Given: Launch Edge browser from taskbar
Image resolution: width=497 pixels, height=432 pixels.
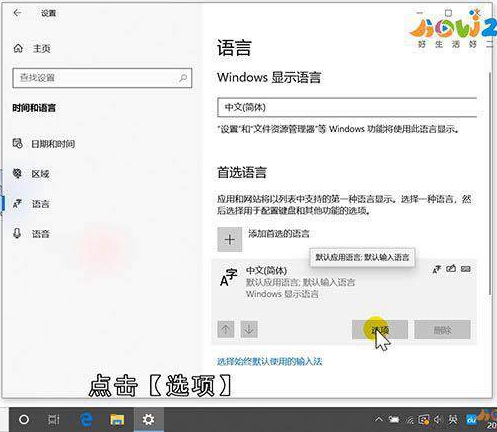Looking at the screenshot, I should [87, 419].
